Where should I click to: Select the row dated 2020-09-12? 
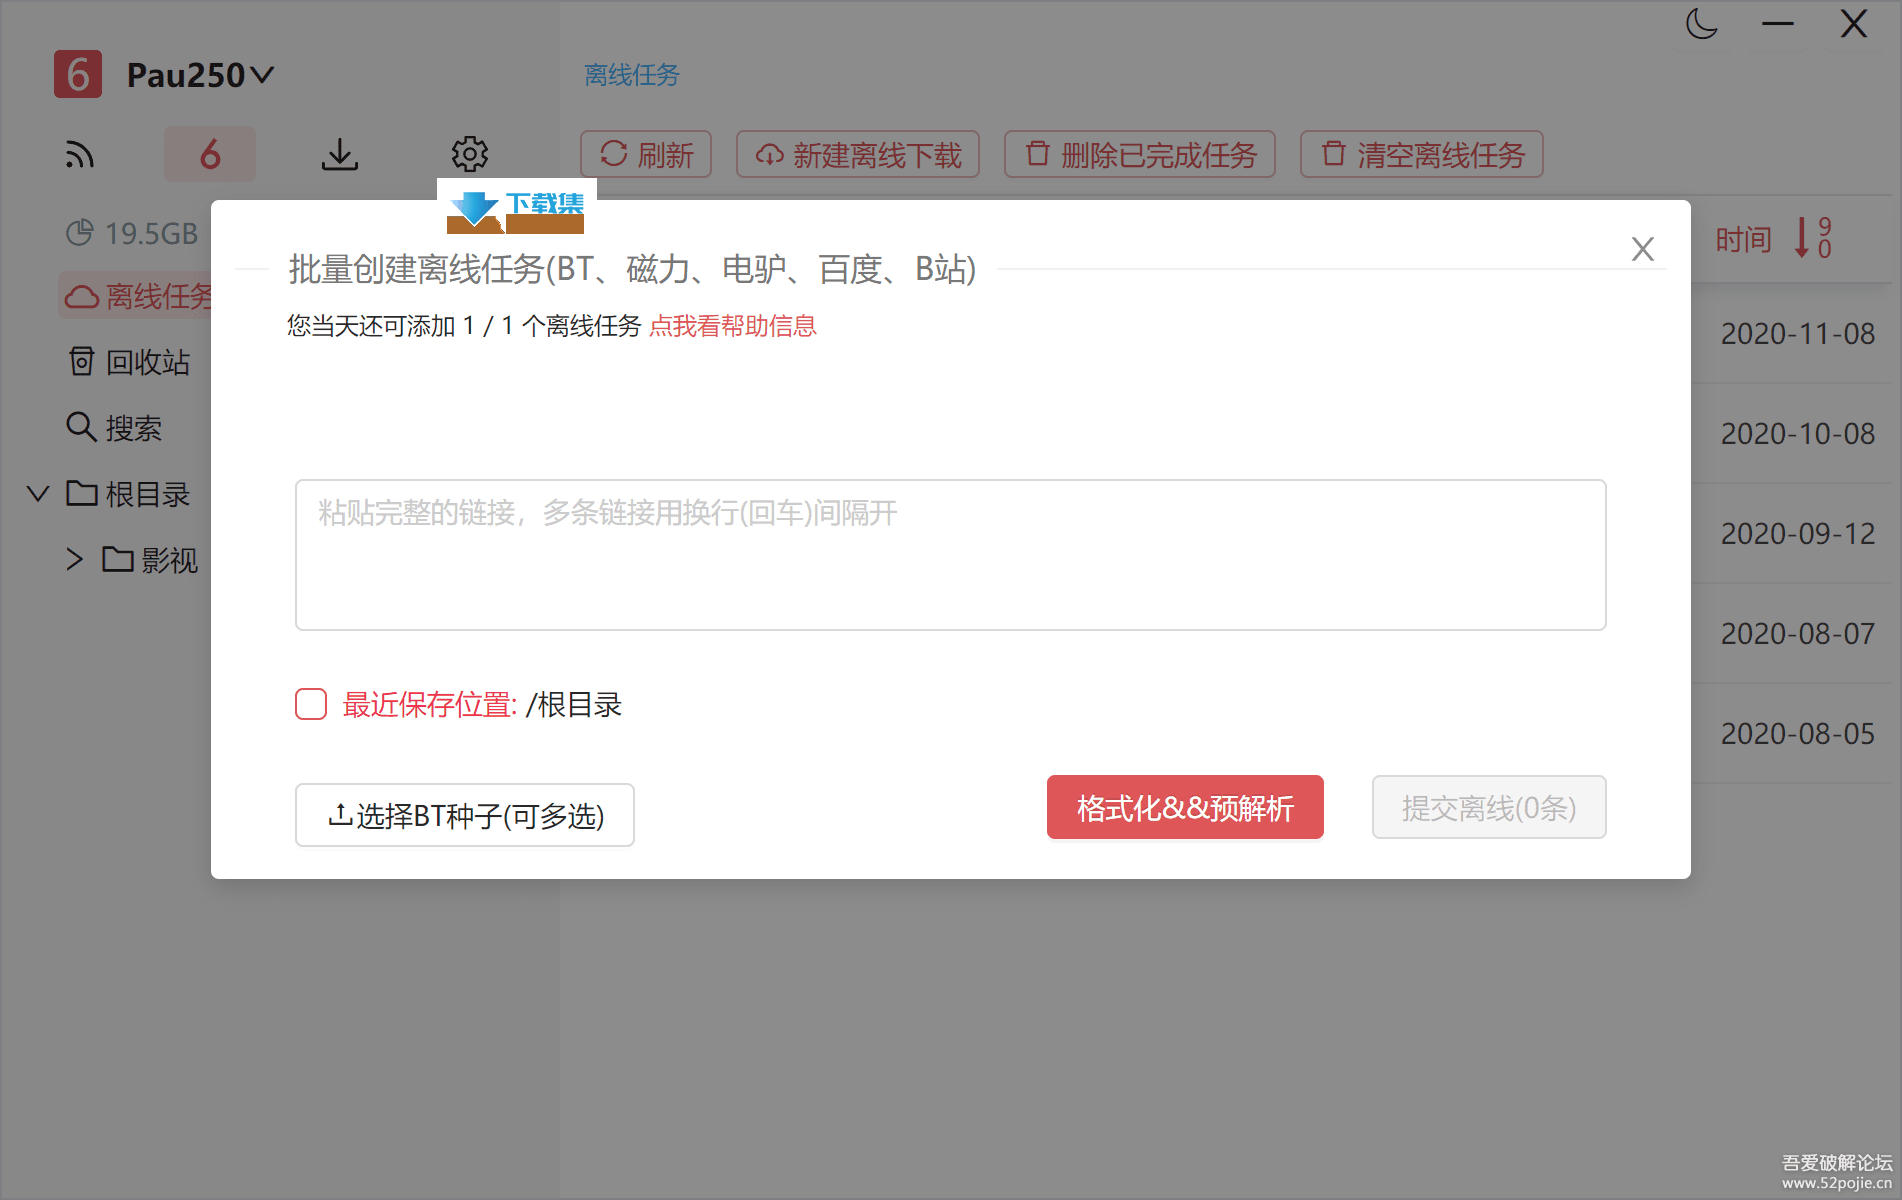click(x=1797, y=534)
